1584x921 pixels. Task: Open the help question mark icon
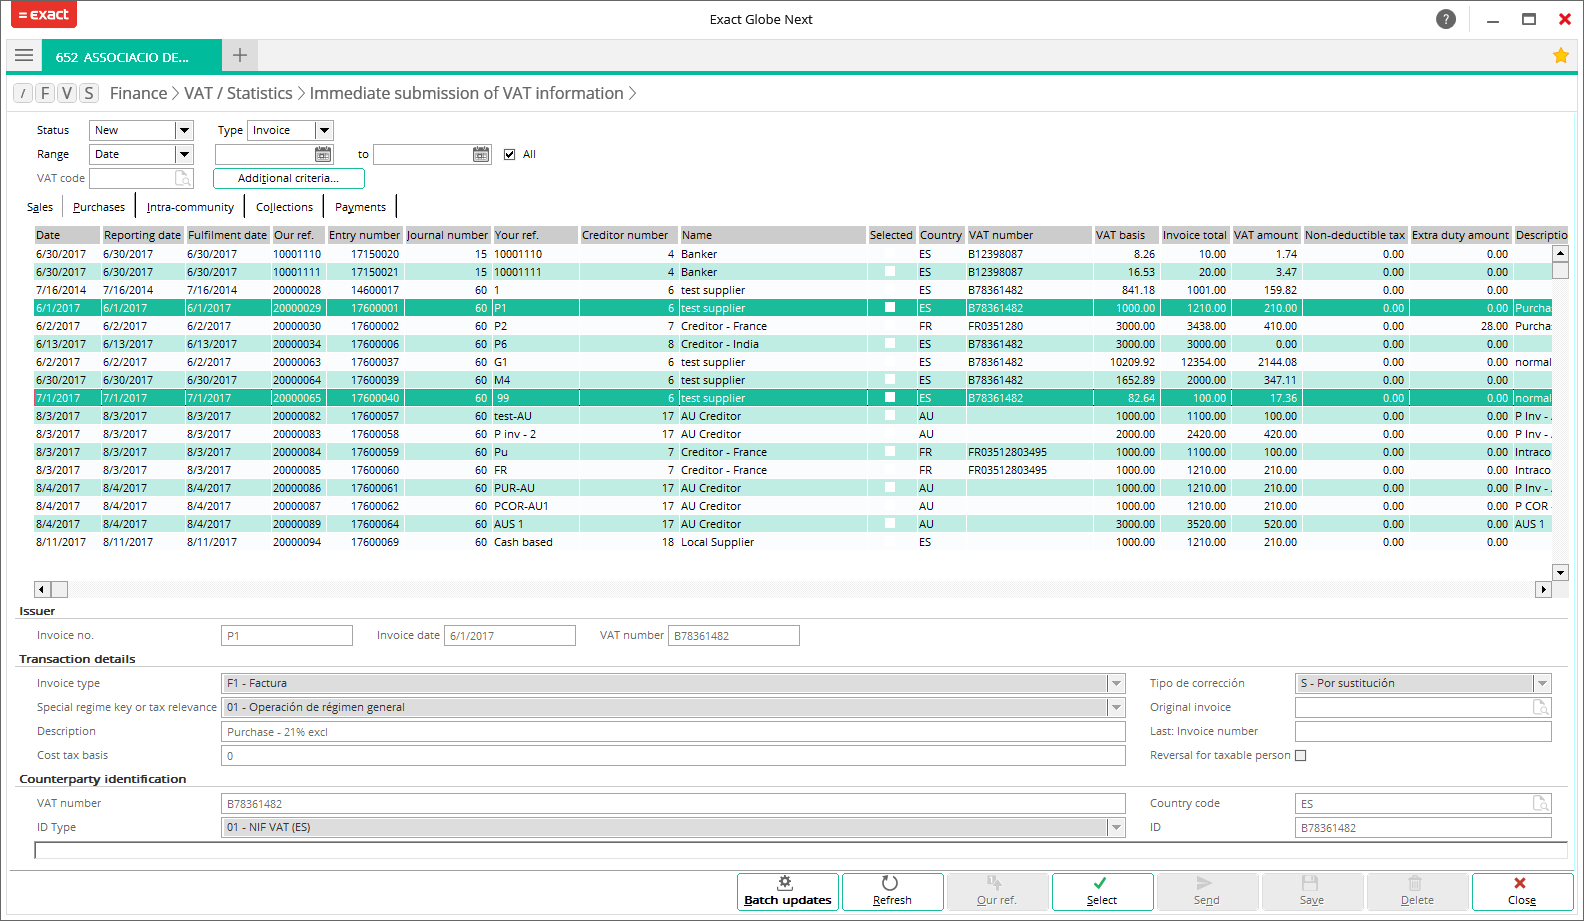(1446, 19)
